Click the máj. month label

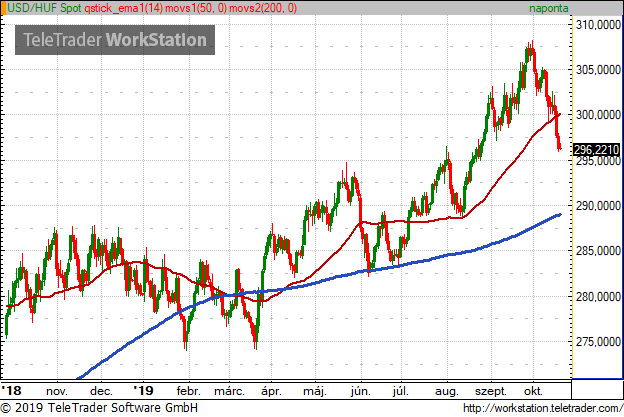pos(315,391)
